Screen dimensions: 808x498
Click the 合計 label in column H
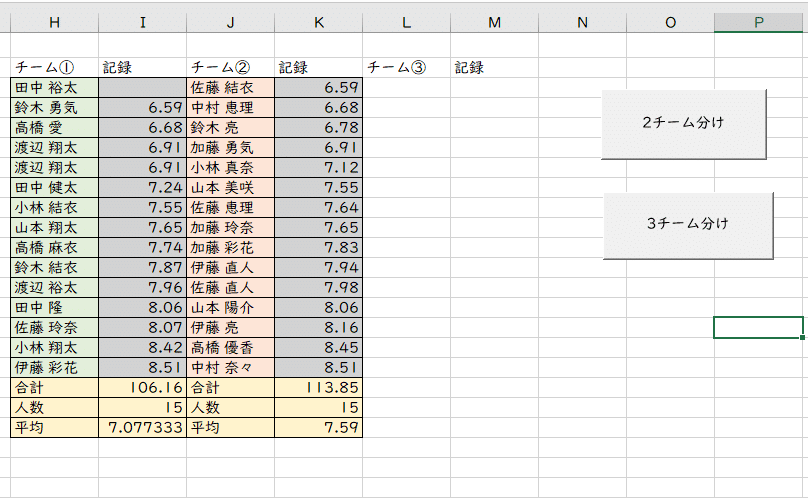point(54,388)
